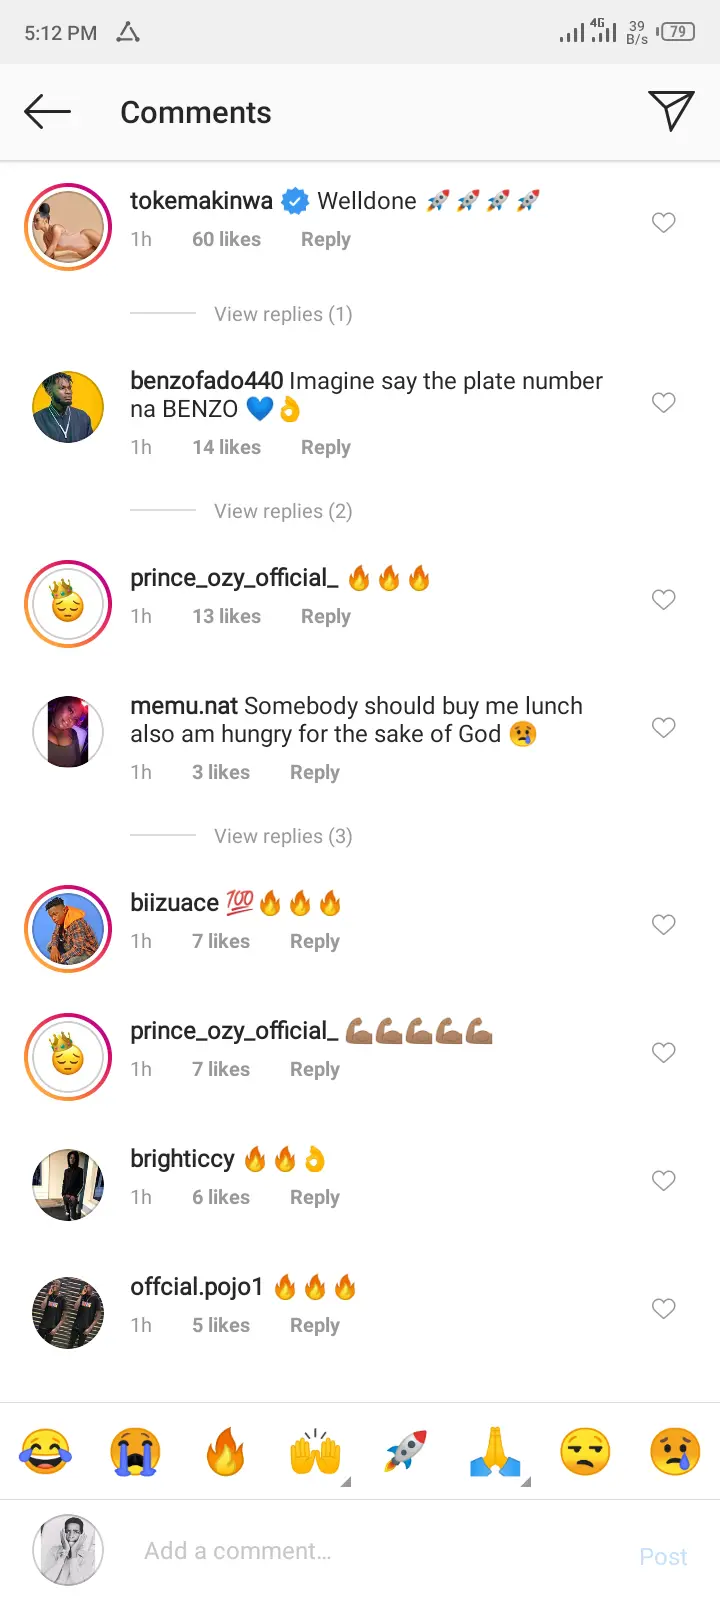This screenshot has height=1600, width=720.
Task: Expand the two replies under benzofado440
Action: coord(283,511)
